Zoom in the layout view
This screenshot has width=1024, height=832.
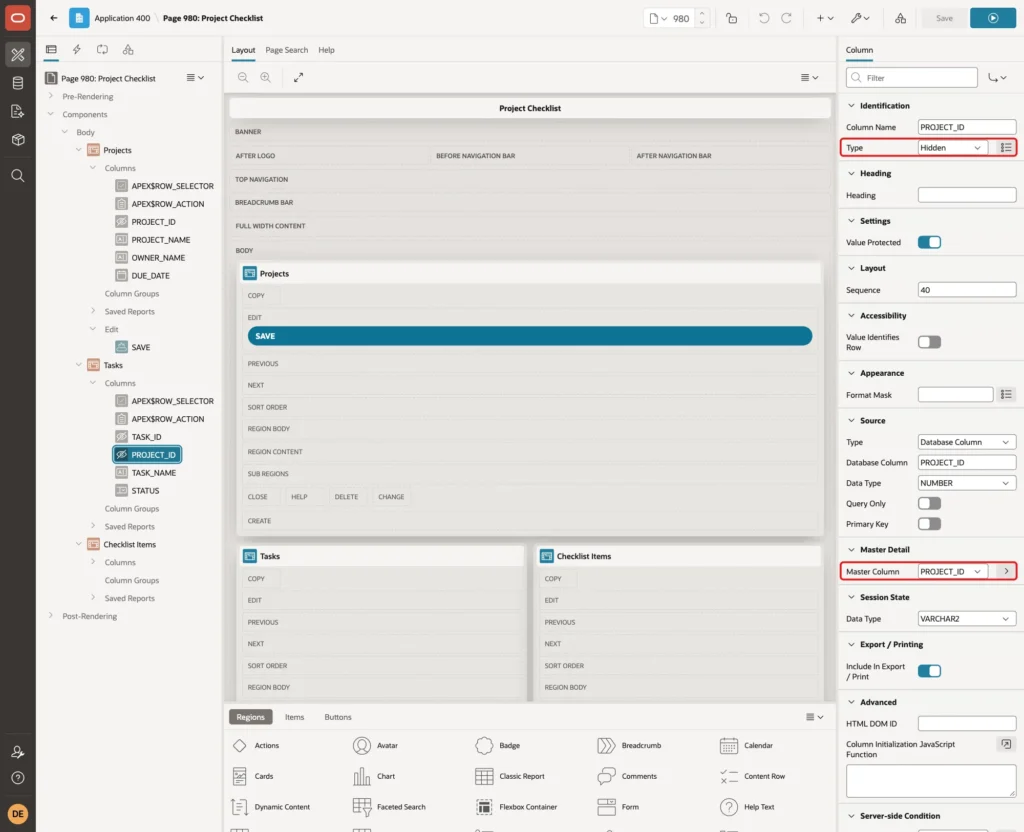(266, 77)
